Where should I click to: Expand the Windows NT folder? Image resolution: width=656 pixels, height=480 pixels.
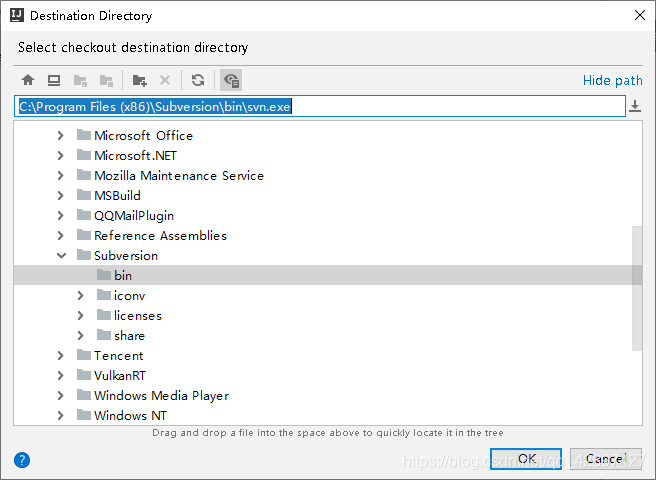click(61, 416)
